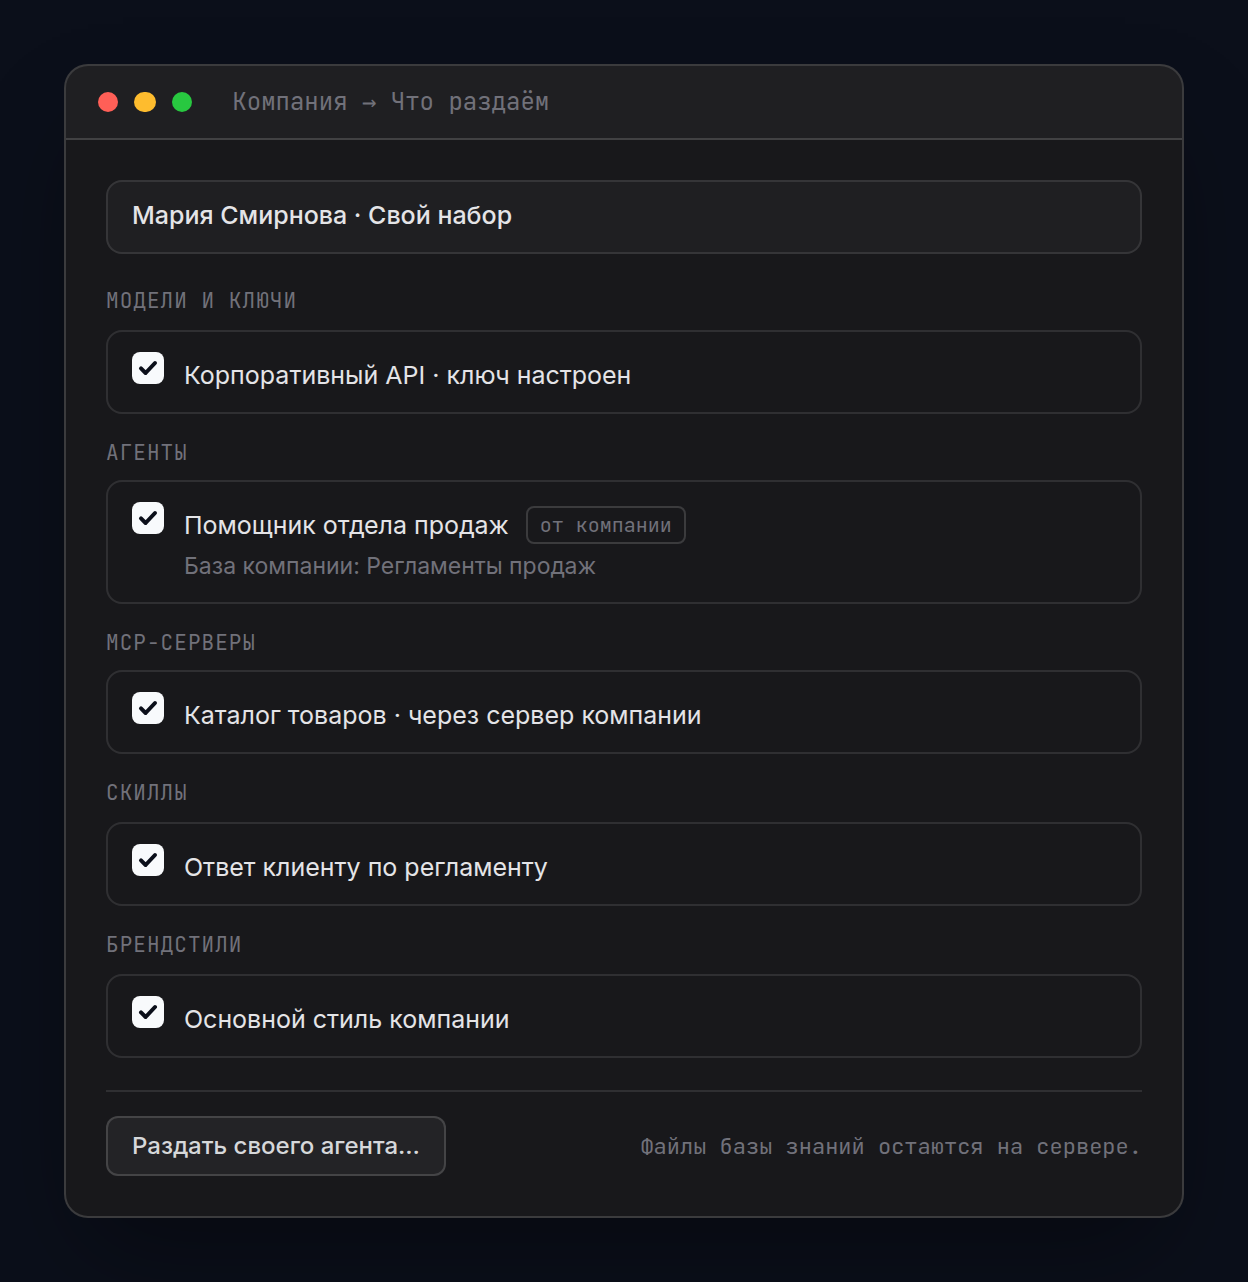Viewport: 1248px width, 1282px height.
Task: Toggle the Помощник отдела продаж checkbox
Action: pos(148,518)
